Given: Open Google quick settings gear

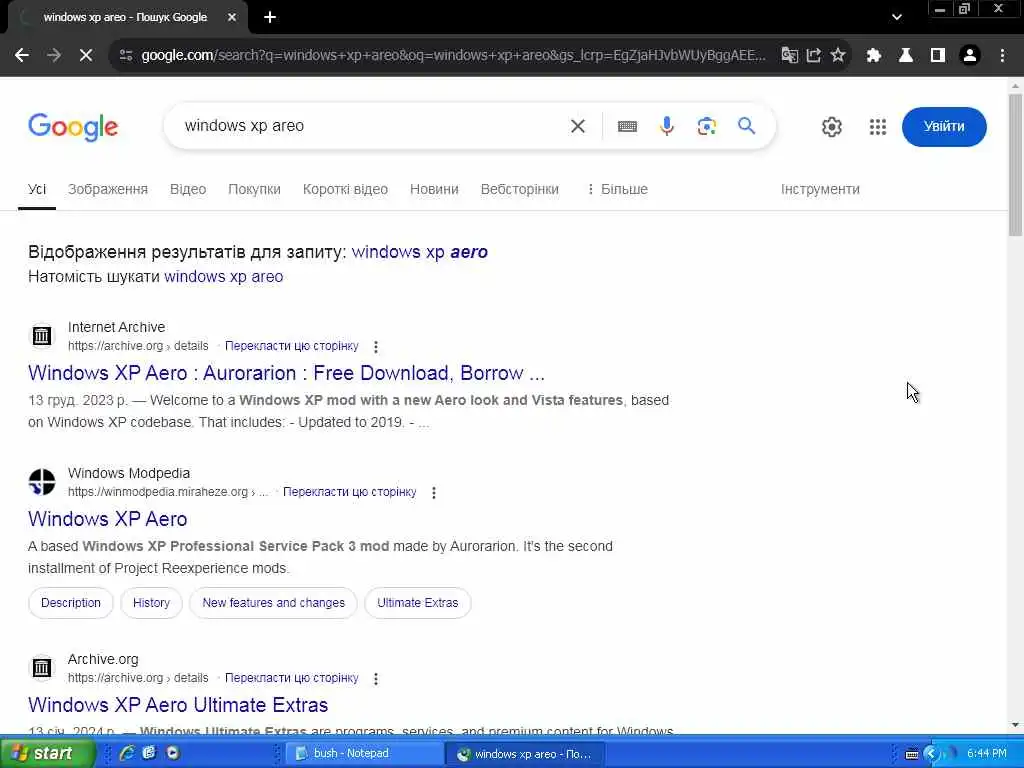Looking at the screenshot, I should pyautogui.click(x=831, y=127).
